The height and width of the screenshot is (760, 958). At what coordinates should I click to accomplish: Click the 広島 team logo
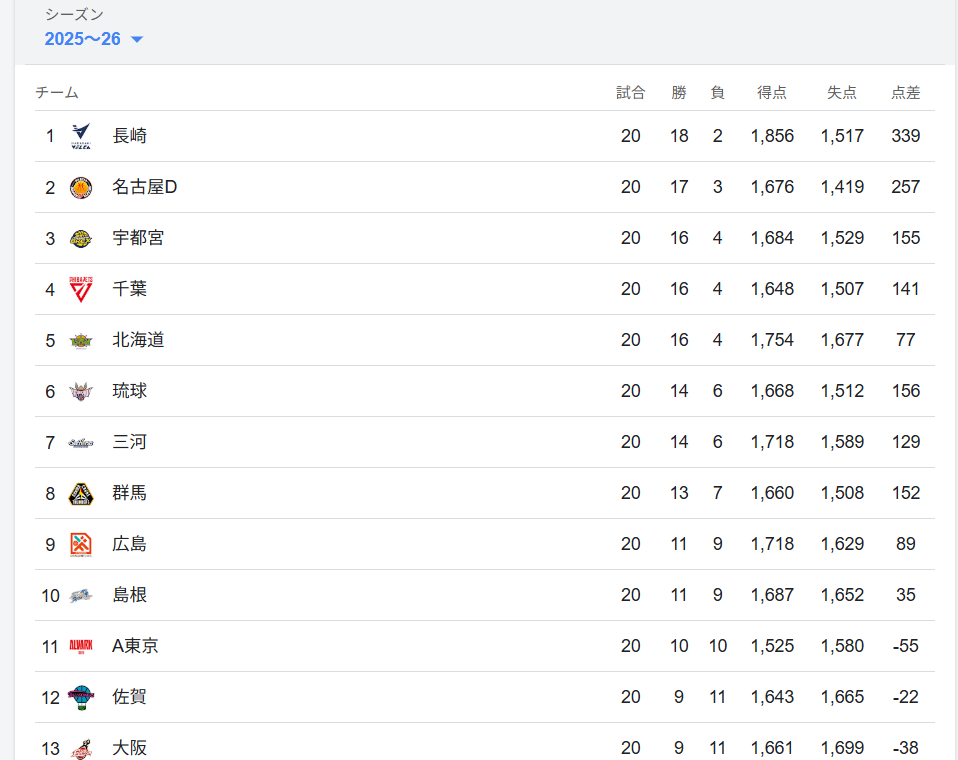coord(81,544)
